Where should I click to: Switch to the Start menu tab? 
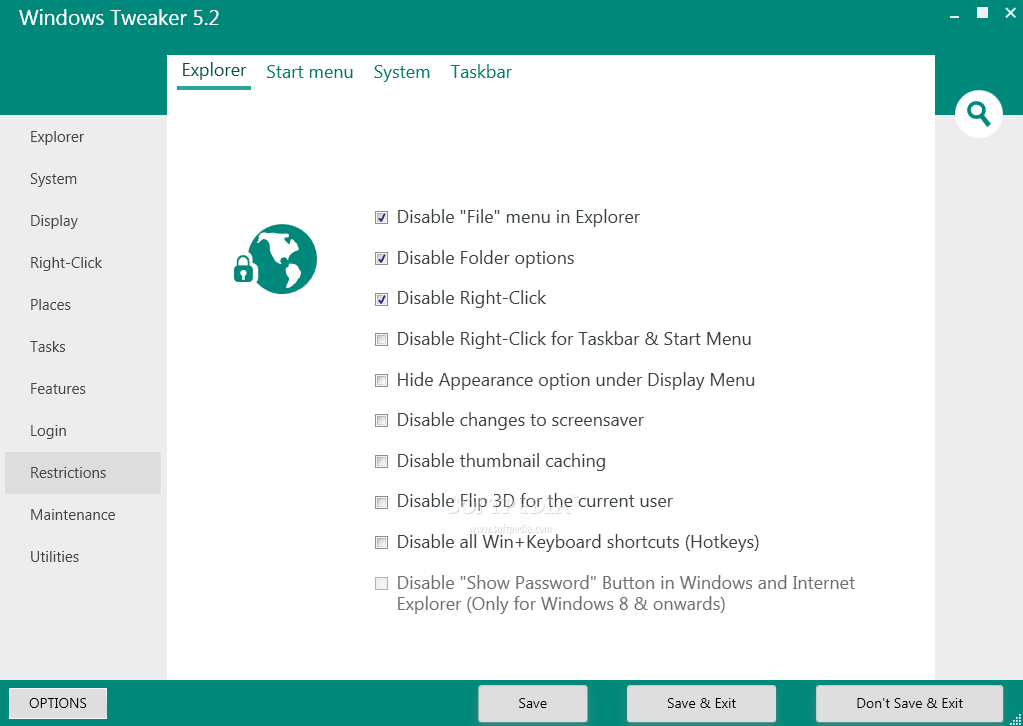point(309,72)
